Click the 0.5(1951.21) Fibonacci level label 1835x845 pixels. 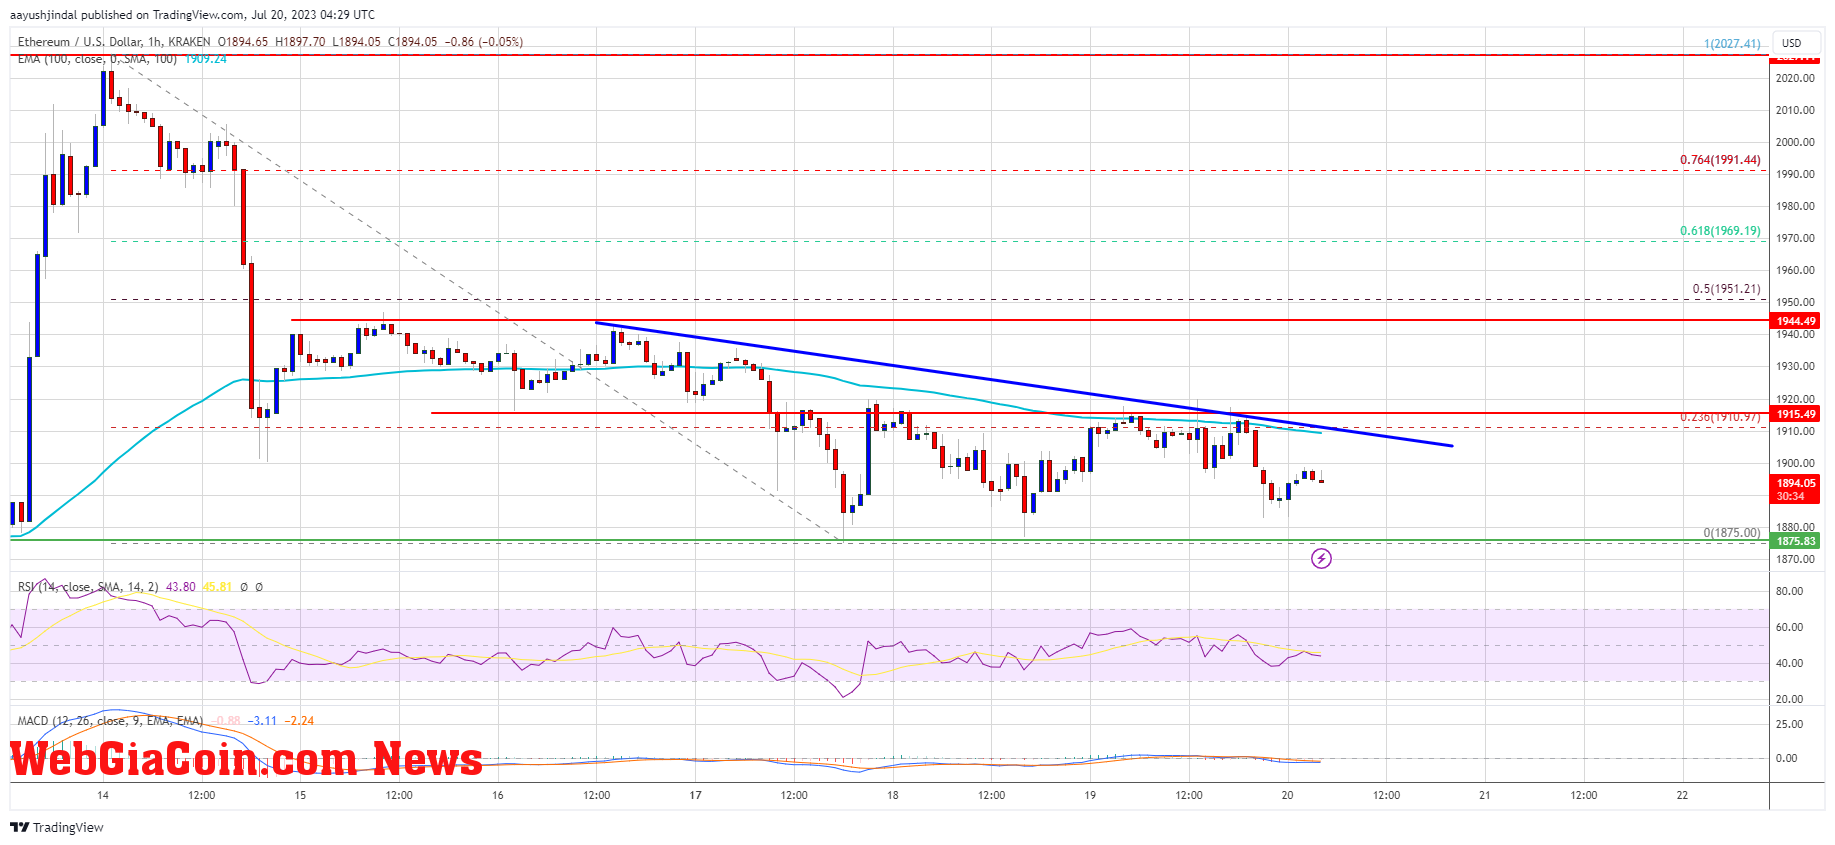click(1726, 289)
